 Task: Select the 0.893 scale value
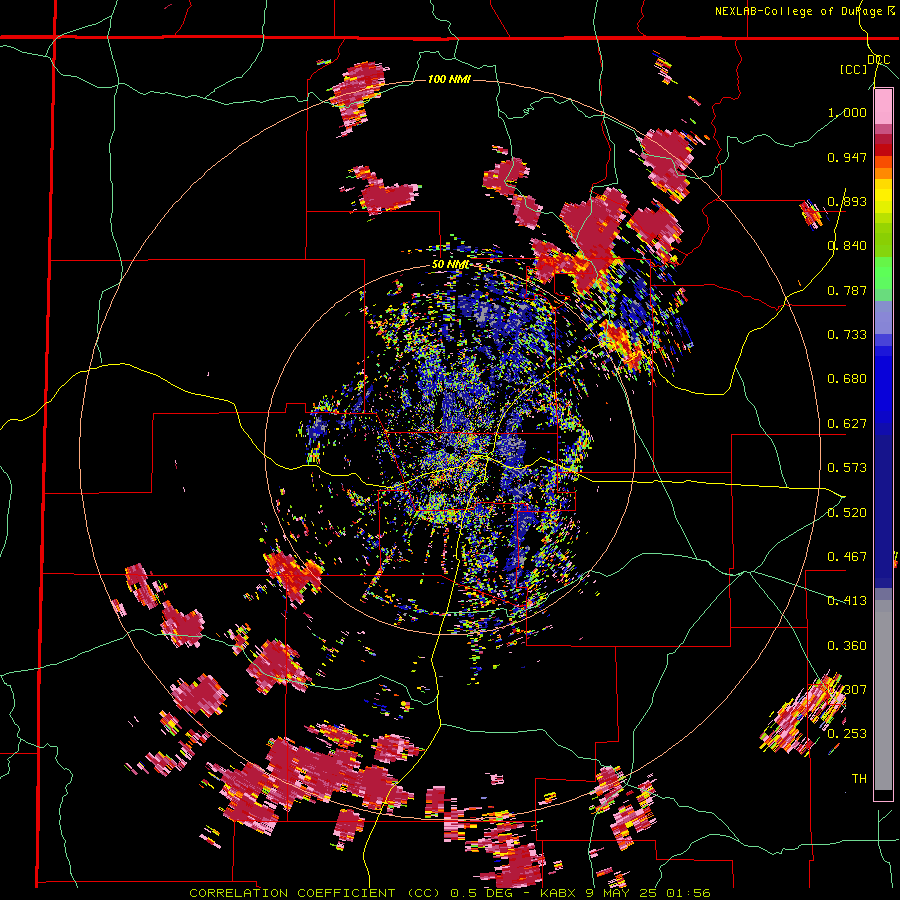[847, 201]
